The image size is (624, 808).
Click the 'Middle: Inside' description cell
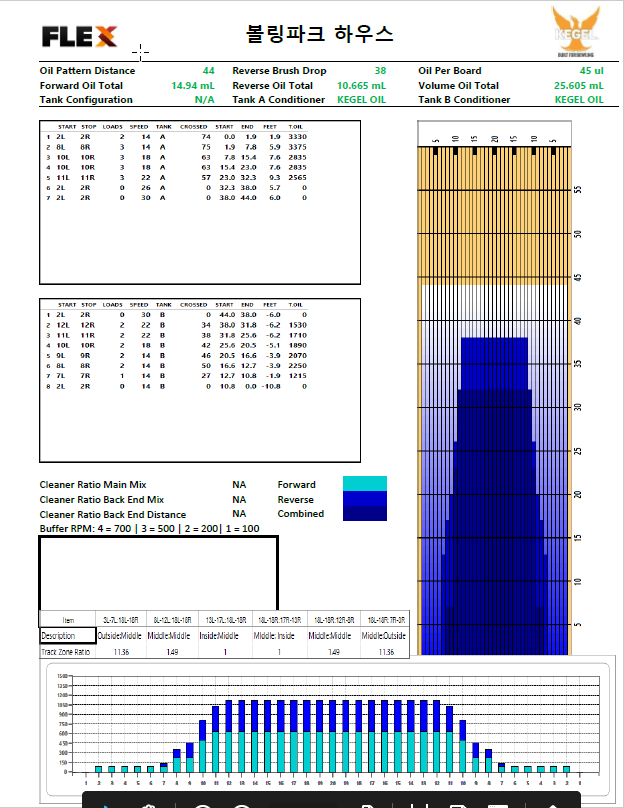click(274, 635)
